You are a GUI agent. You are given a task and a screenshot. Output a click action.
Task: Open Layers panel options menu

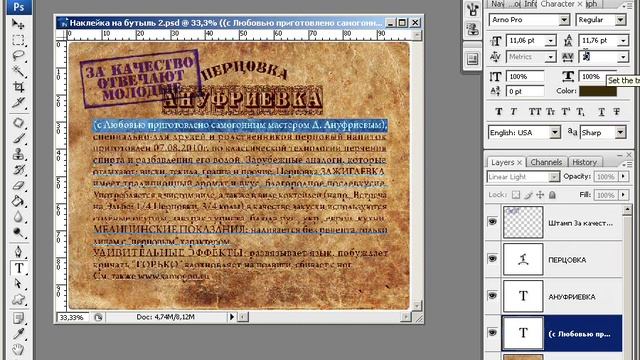pos(627,164)
